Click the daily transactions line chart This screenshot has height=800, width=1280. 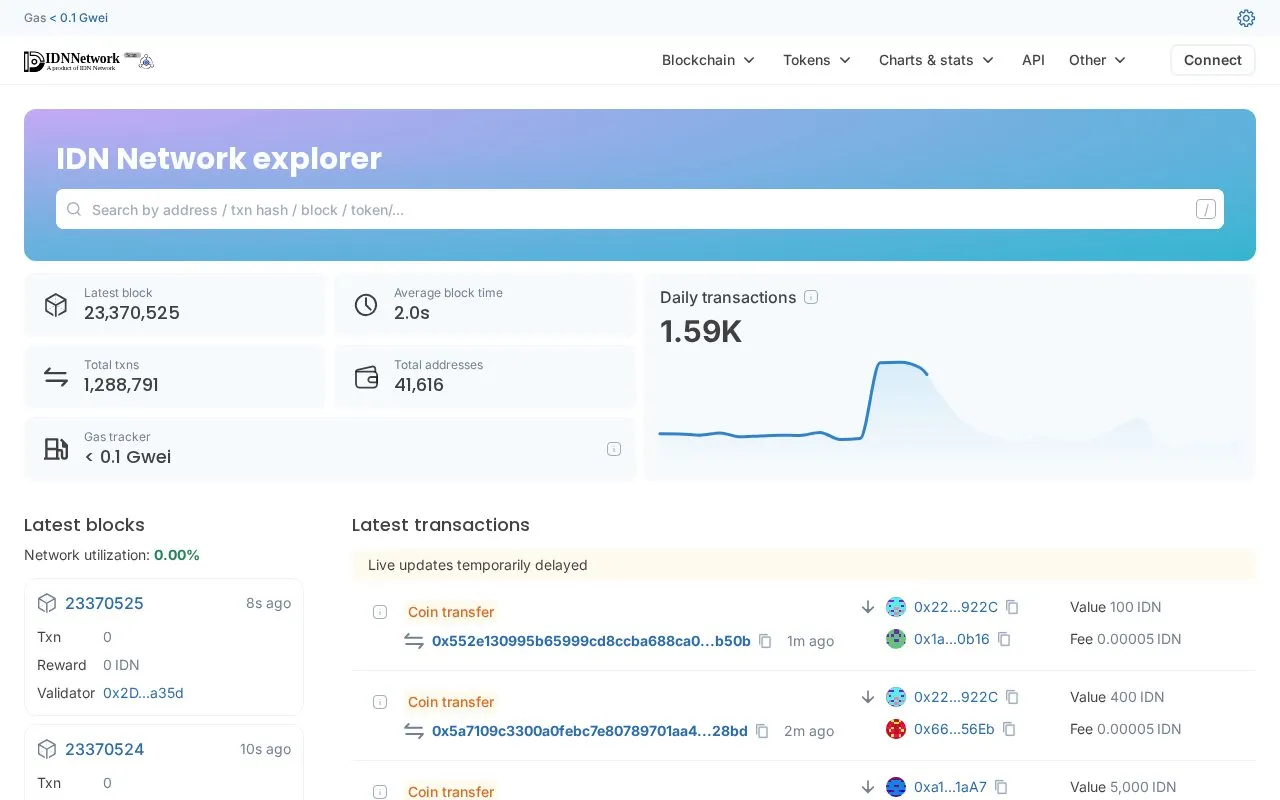[x=949, y=410]
